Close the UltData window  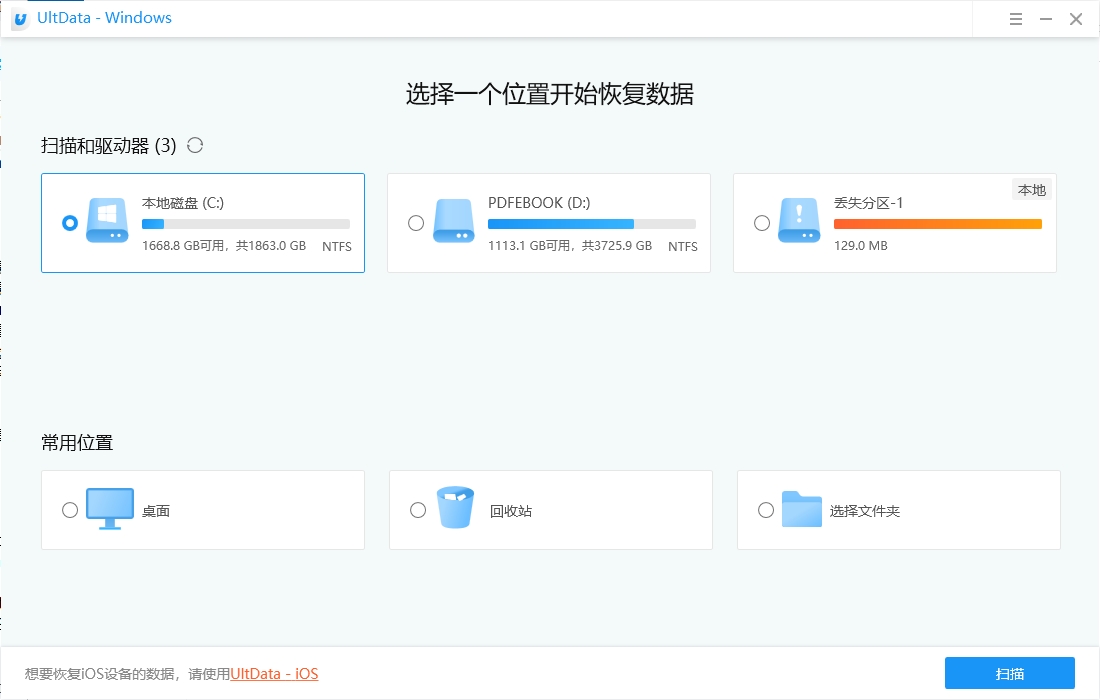pyautogui.click(x=1075, y=19)
